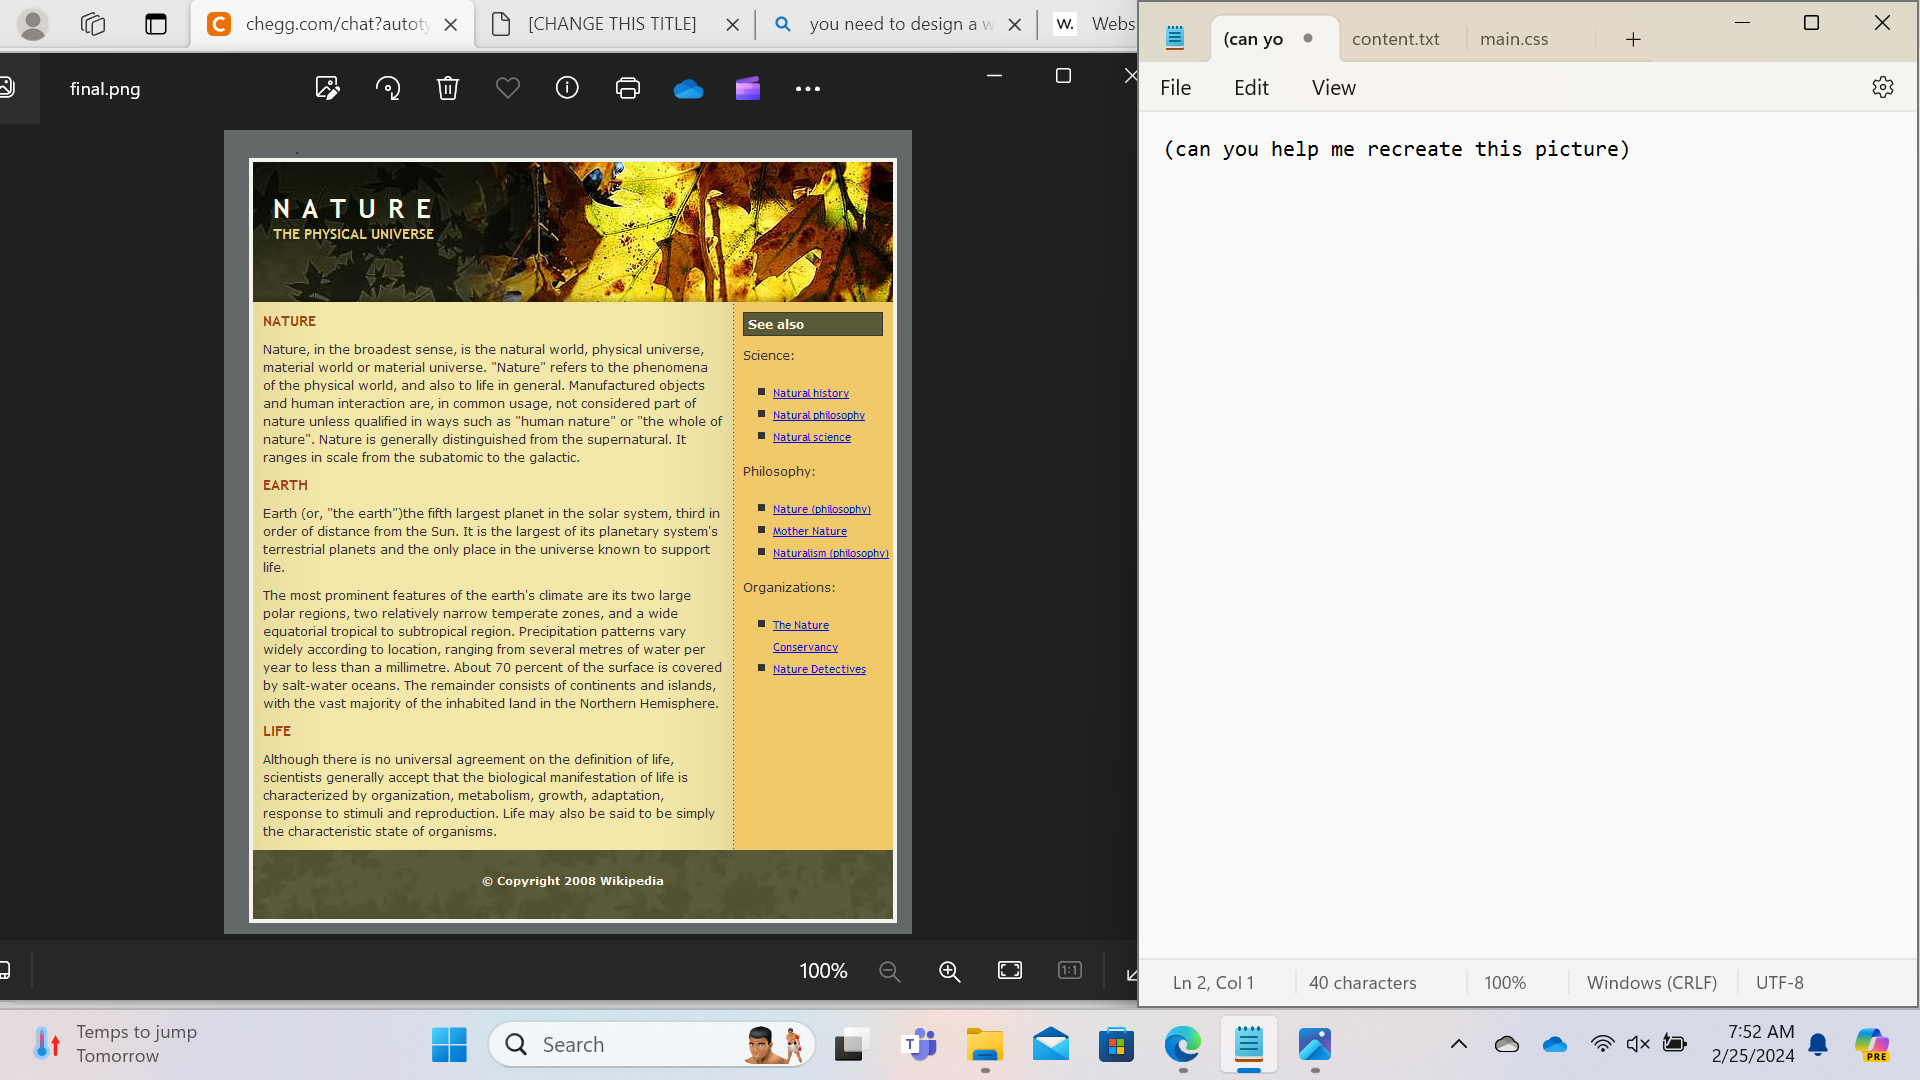Show file information for the image
This screenshot has height=1080, width=1920.
pyautogui.click(x=567, y=88)
